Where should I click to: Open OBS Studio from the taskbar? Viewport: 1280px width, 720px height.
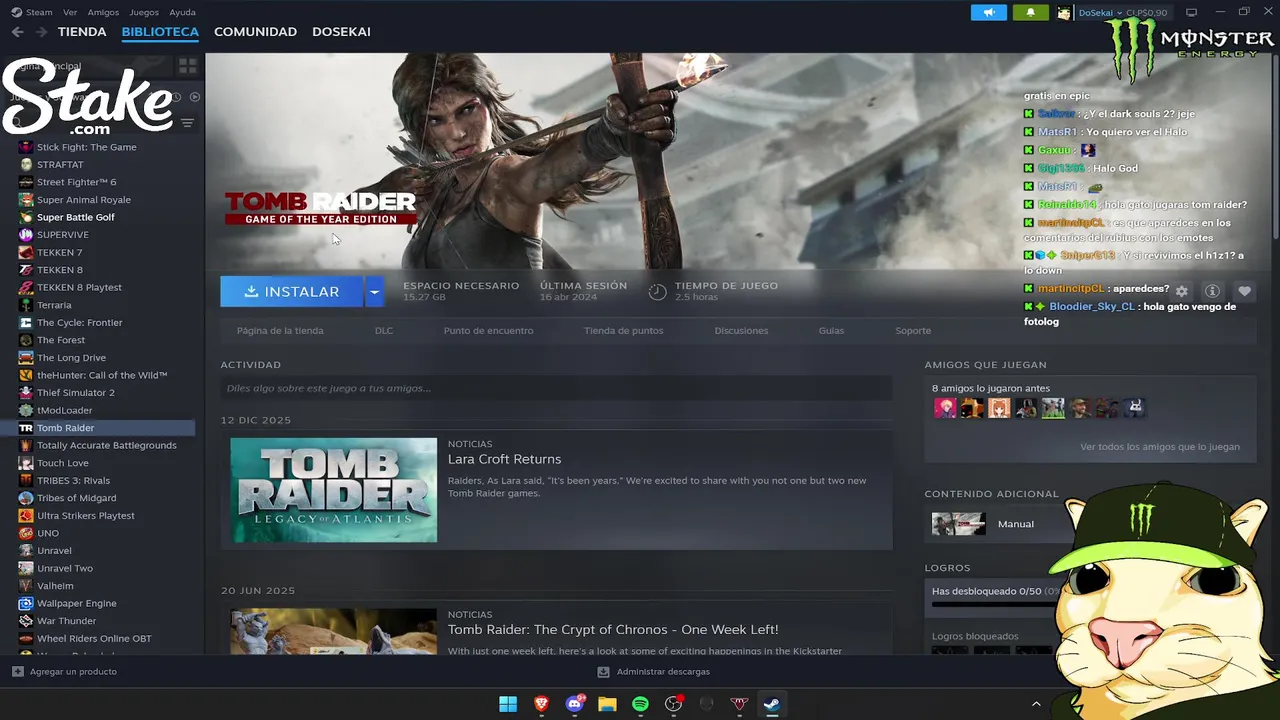[x=673, y=704]
